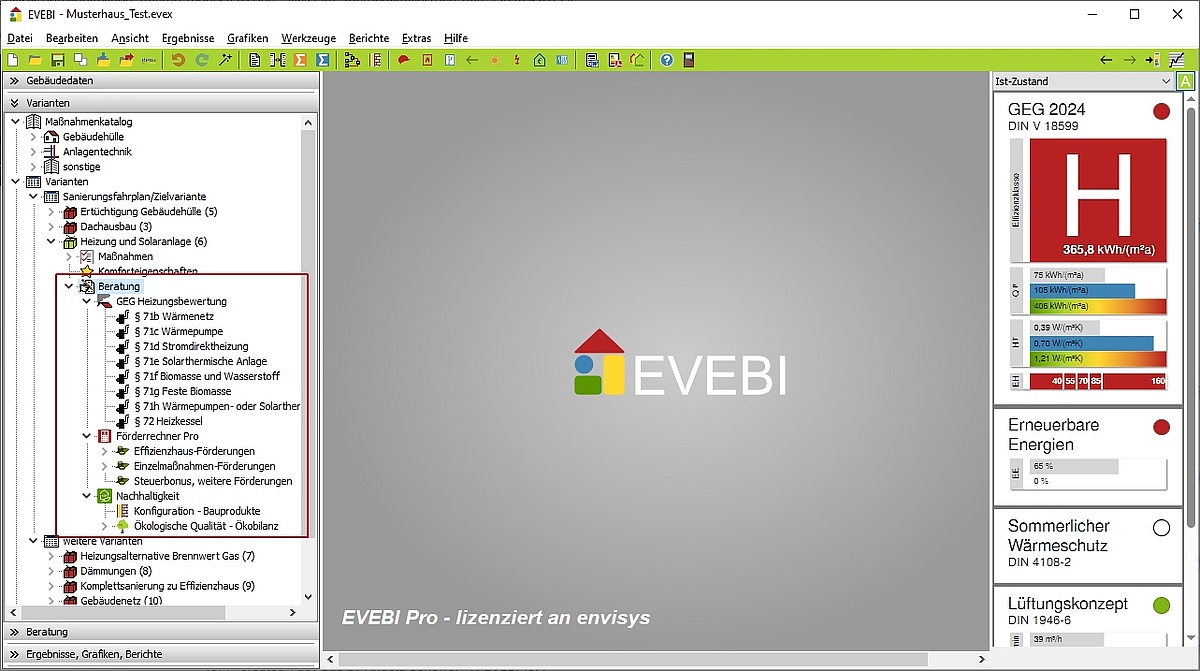Expand the Effizienzhaus-Förderungen node arrow

point(104,451)
